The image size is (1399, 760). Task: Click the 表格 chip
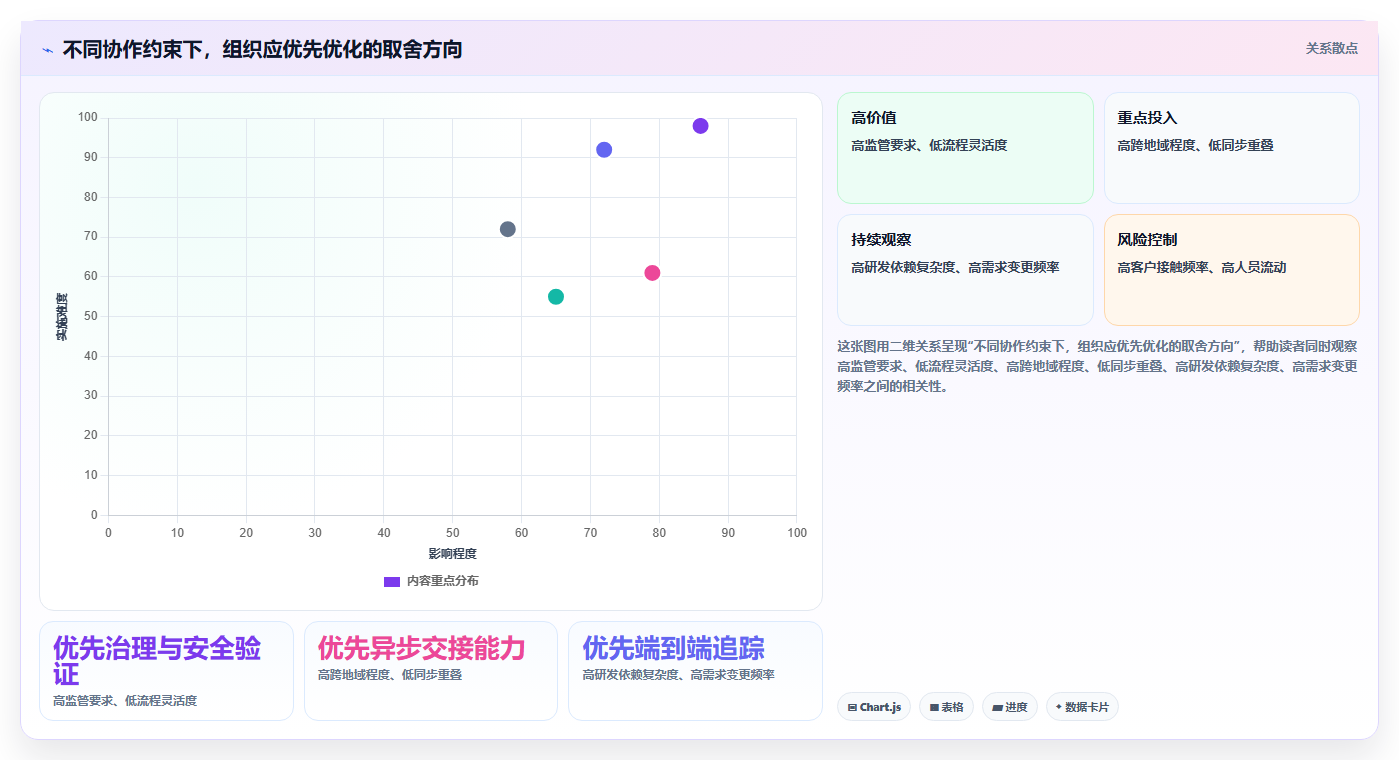pos(946,707)
